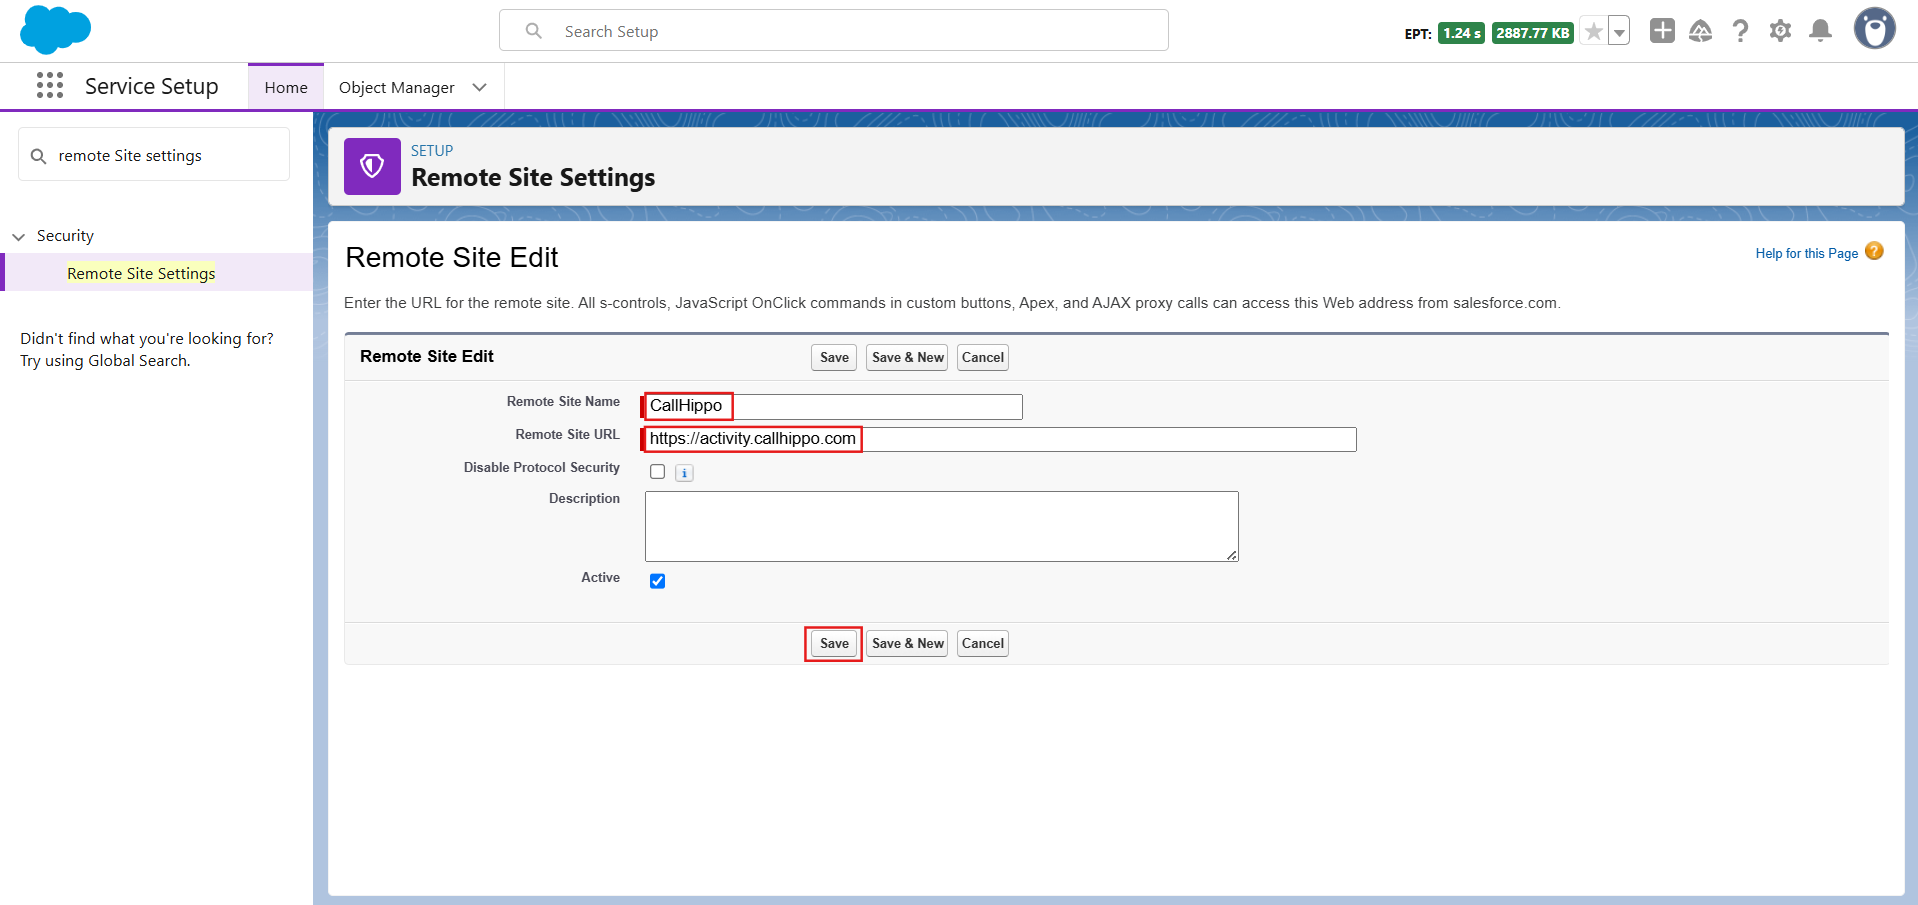The image size is (1918, 905).
Task: Open the Help for this Page link
Action: coord(1806,253)
